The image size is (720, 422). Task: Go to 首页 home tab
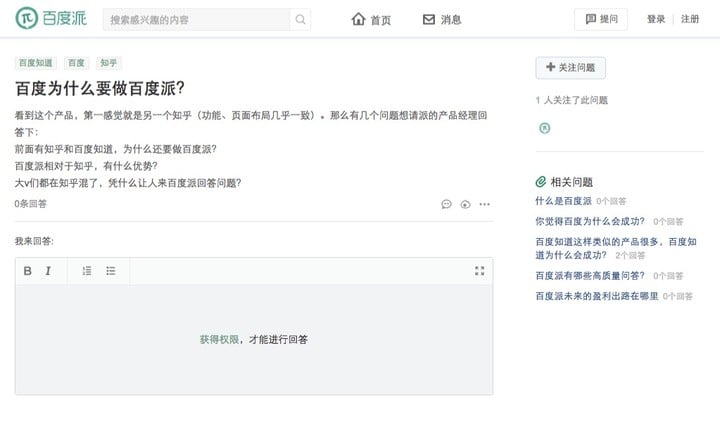pos(371,19)
